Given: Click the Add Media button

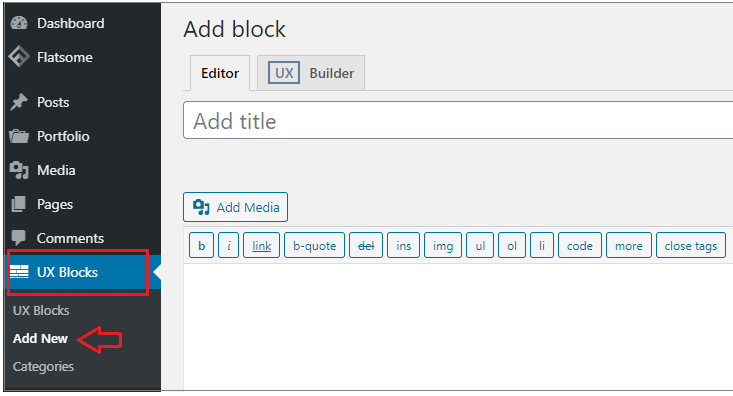Looking at the screenshot, I should [x=235, y=207].
